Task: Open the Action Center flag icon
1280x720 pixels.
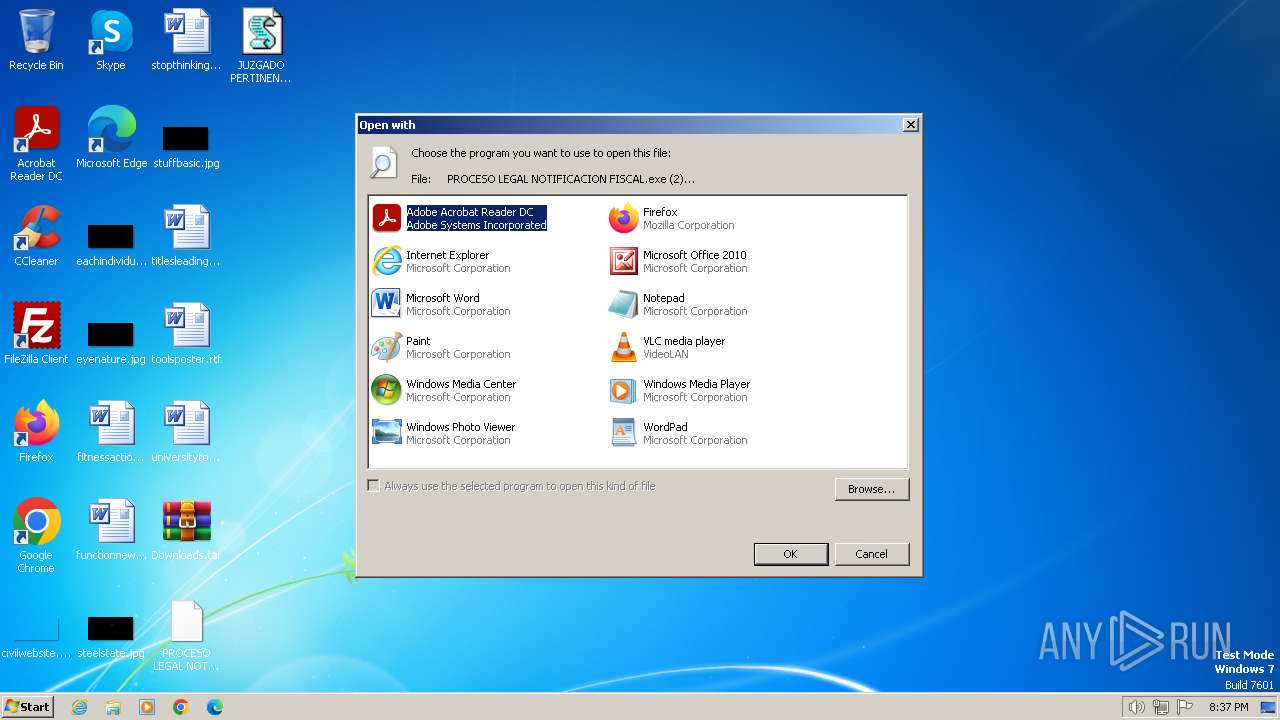Action: 1185,707
